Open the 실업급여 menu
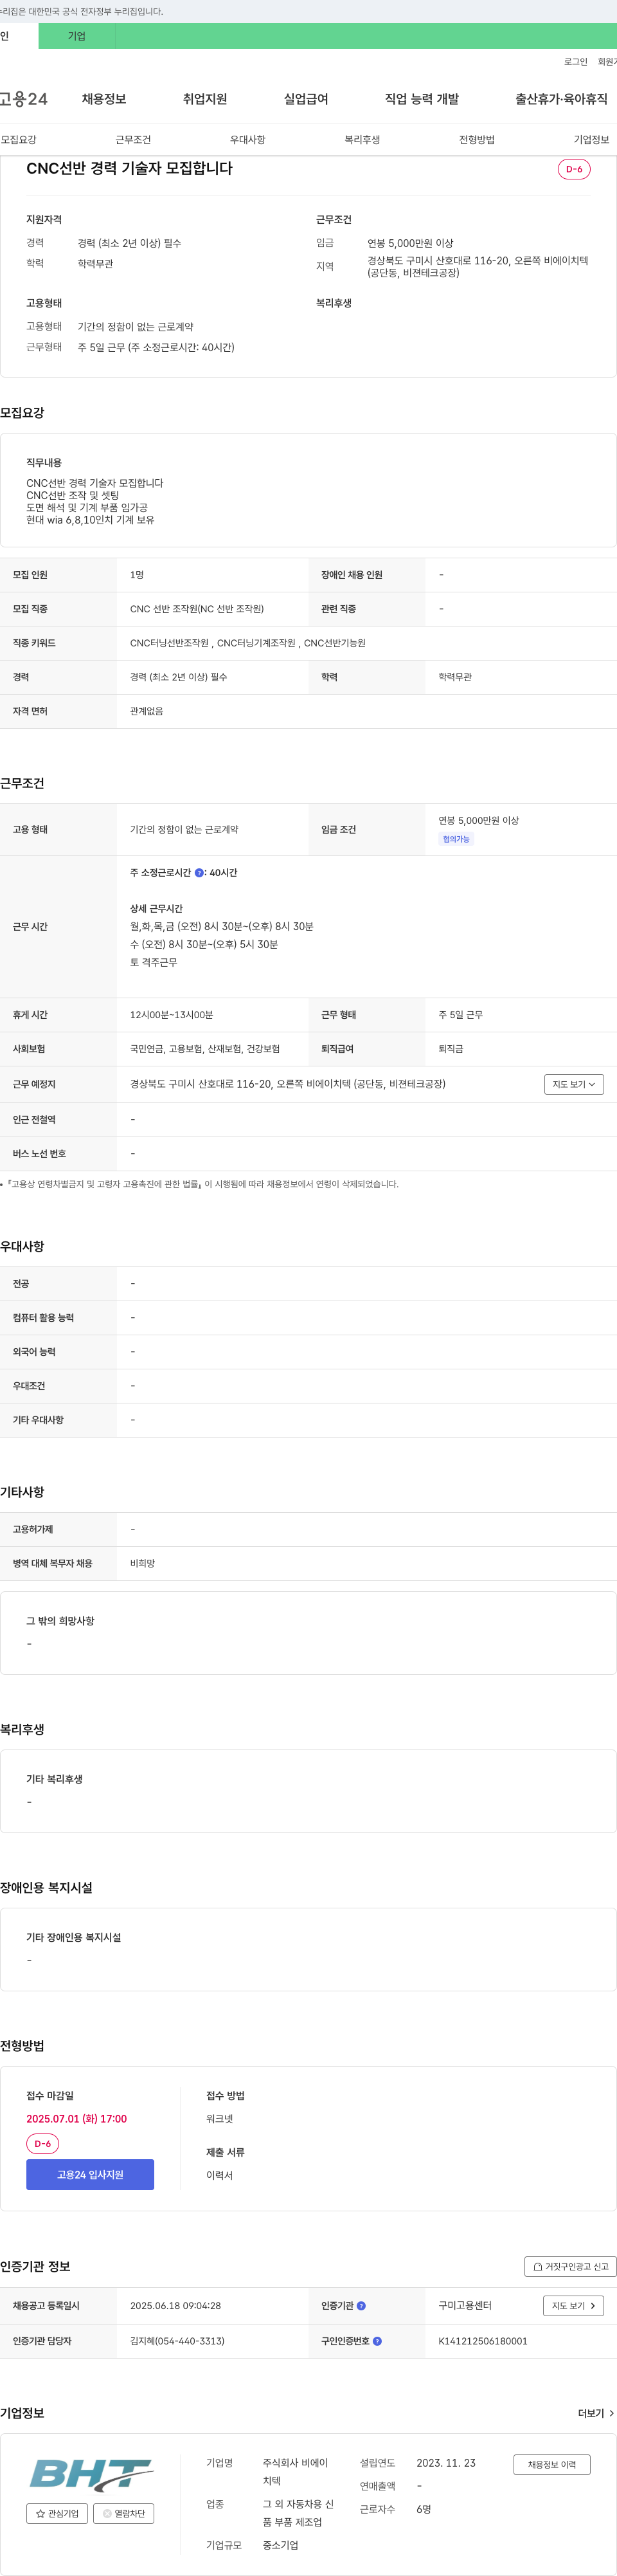 [306, 99]
